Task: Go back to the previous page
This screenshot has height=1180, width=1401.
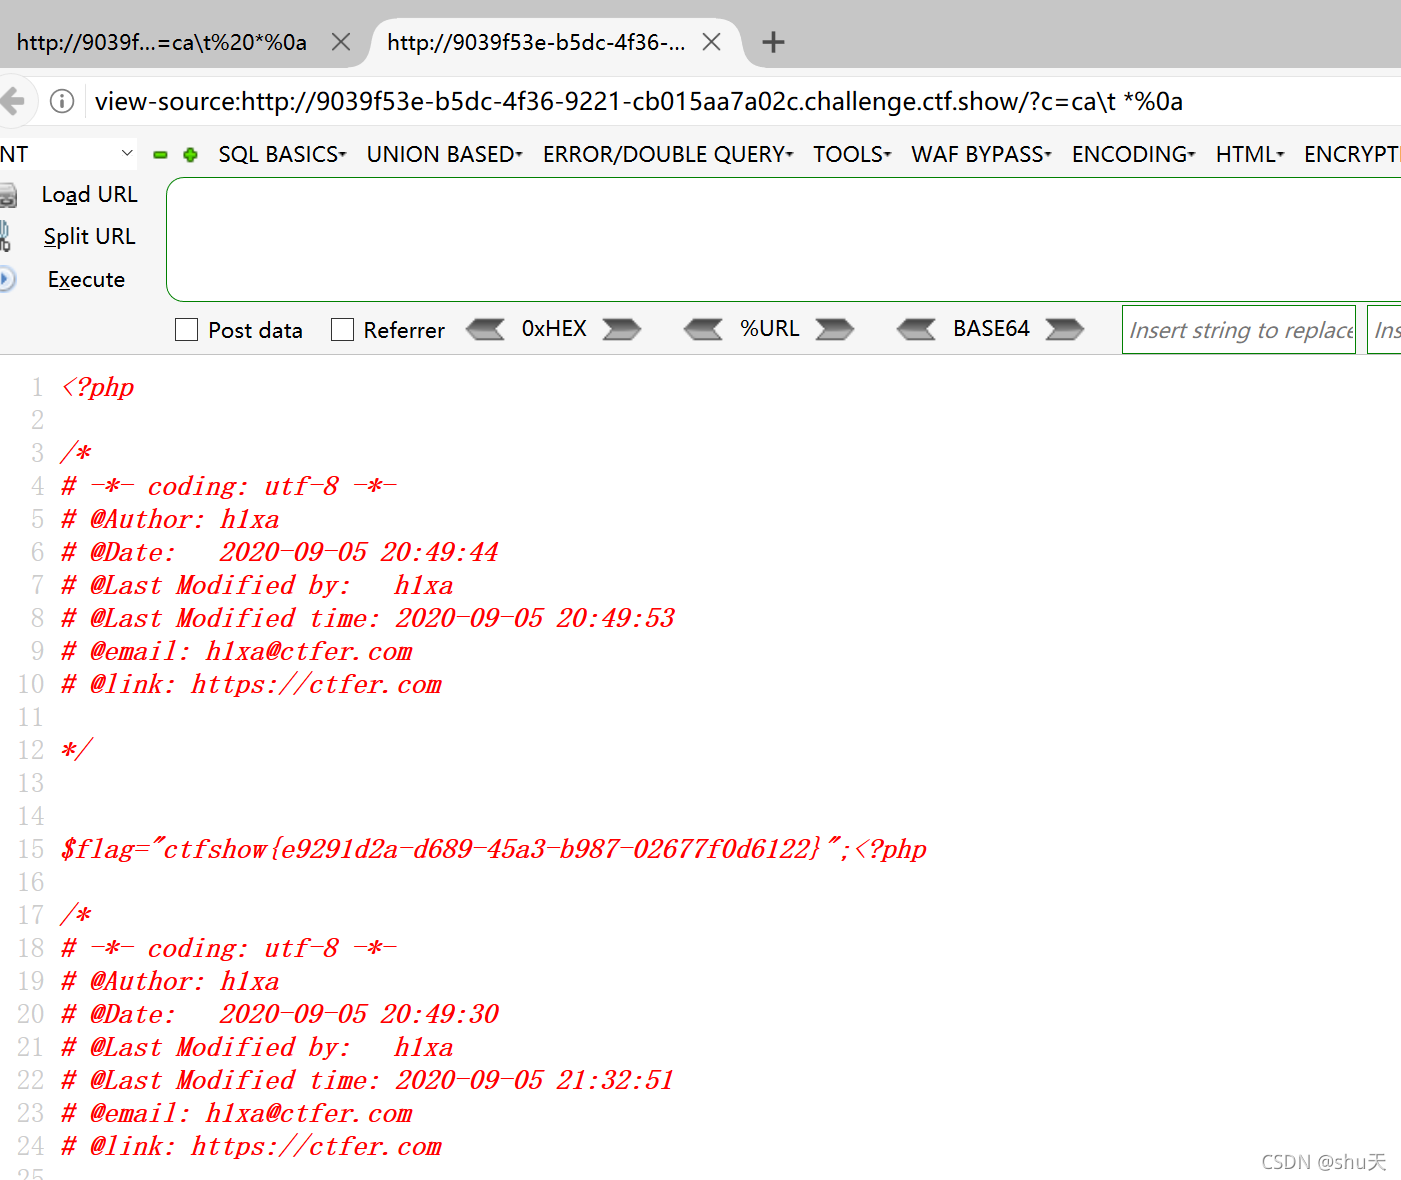Action: click(x=12, y=101)
